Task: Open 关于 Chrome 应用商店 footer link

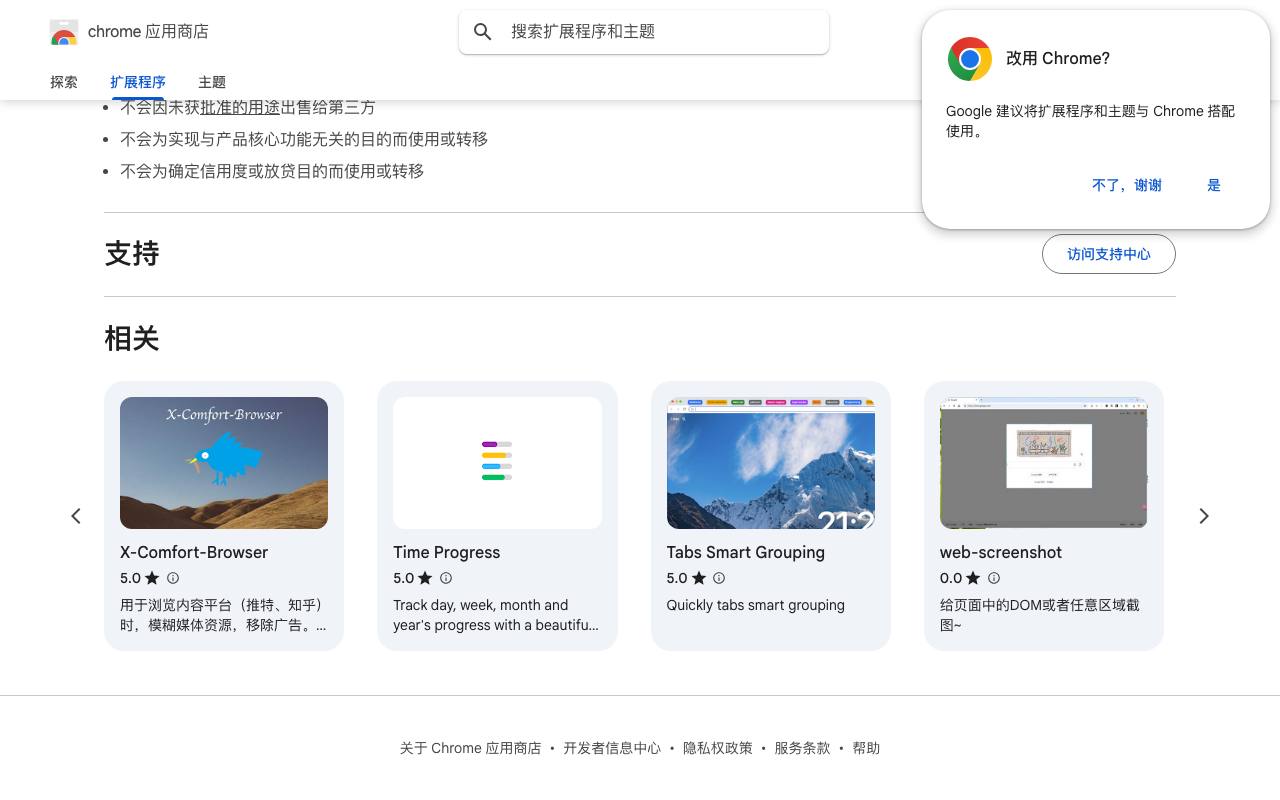Action: pos(470,748)
